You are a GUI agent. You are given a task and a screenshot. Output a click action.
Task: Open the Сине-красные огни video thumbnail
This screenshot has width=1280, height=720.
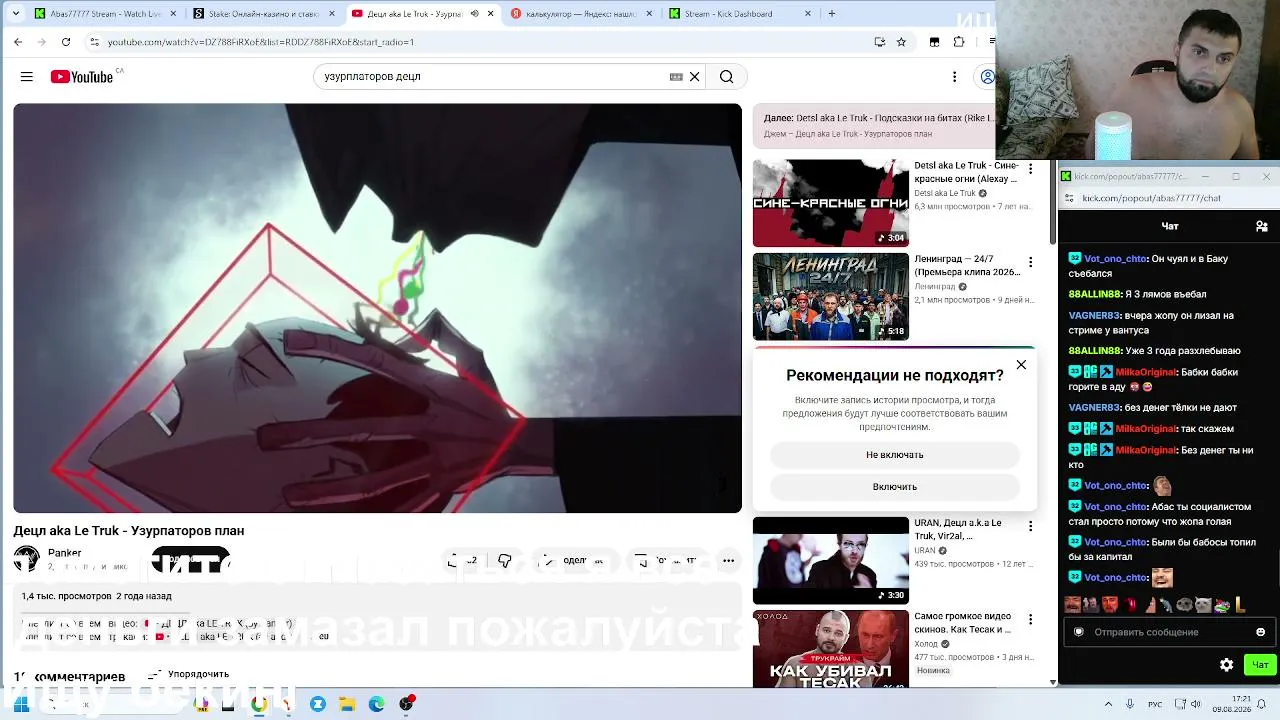(x=831, y=203)
